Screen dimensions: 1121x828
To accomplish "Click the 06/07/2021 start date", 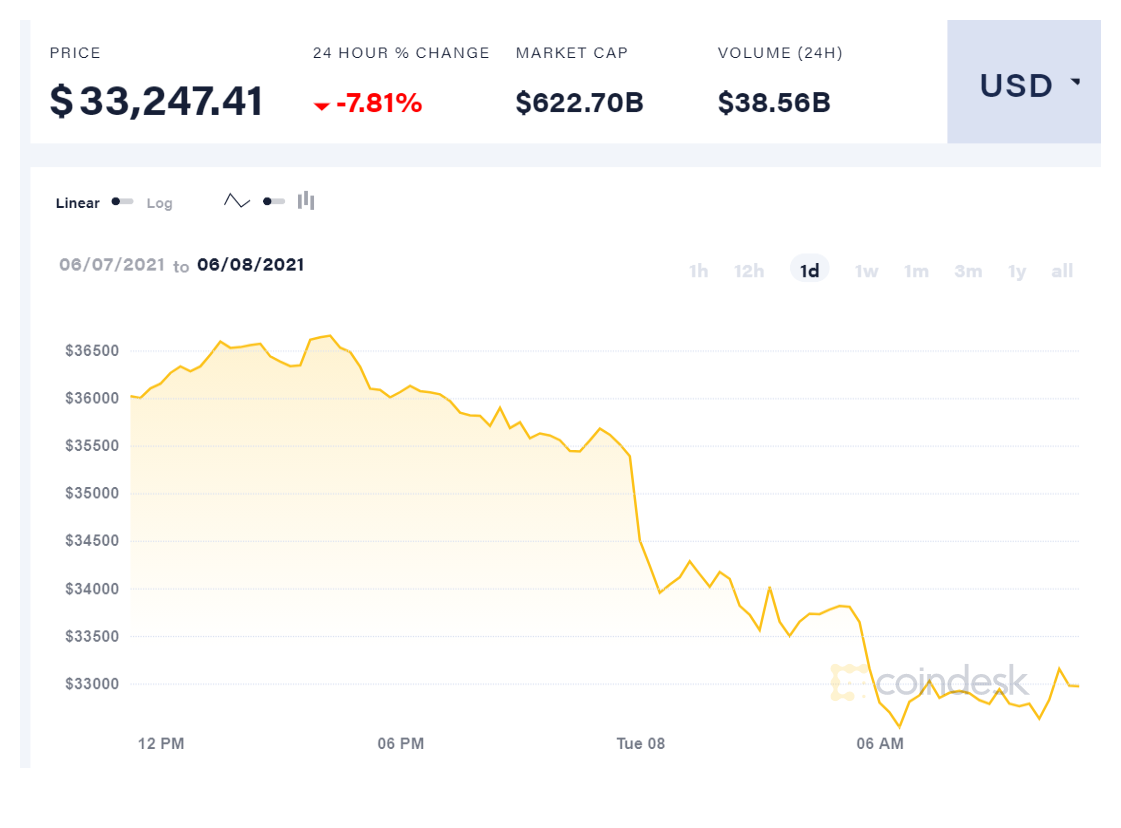I will [x=111, y=265].
